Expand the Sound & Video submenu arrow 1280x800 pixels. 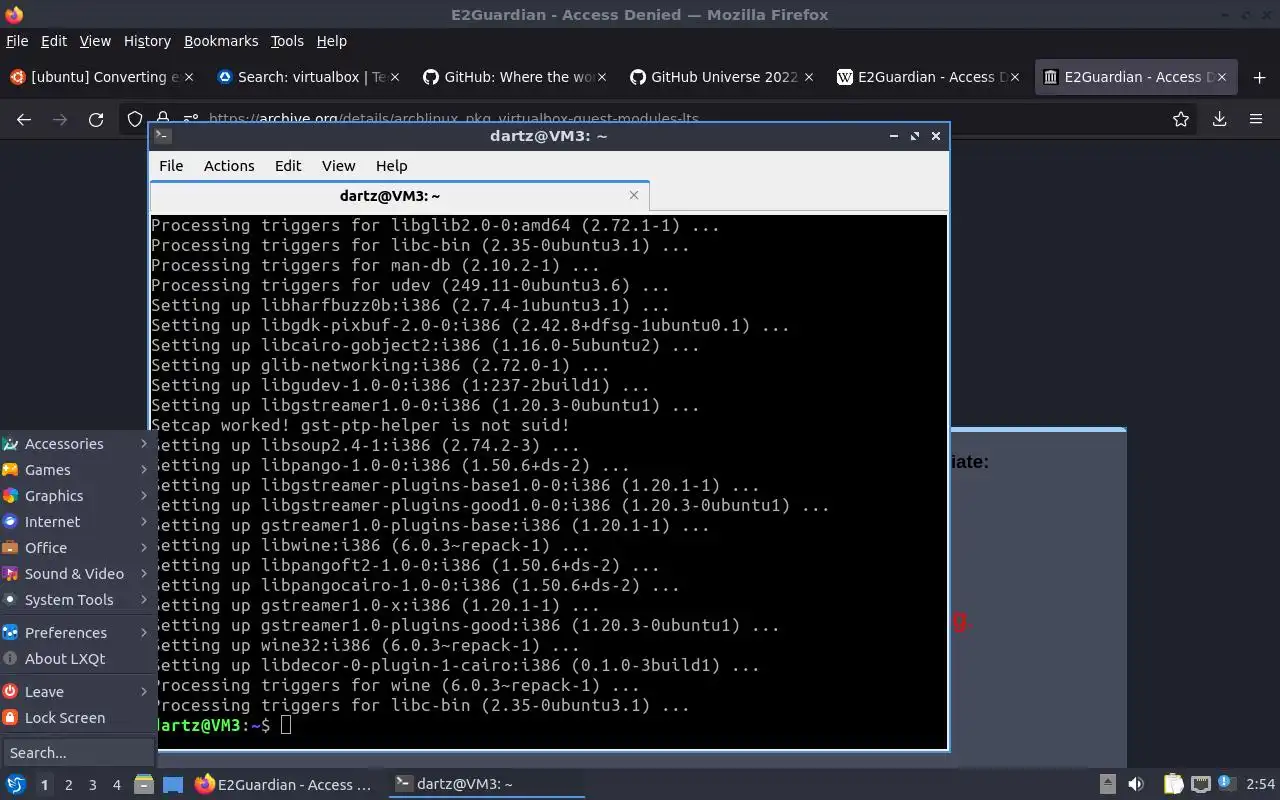point(144,574)
